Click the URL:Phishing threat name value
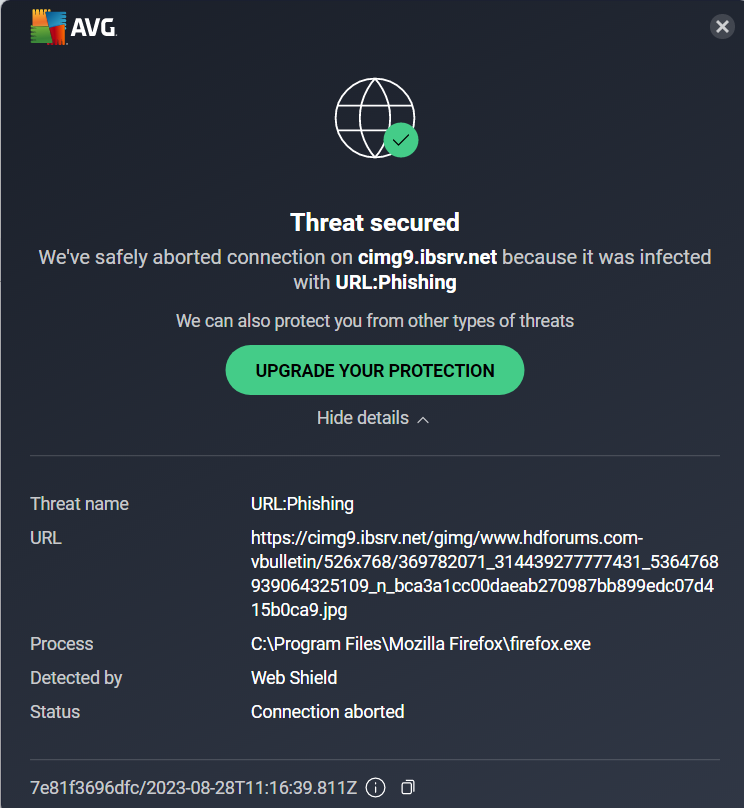 coord(302,504)
